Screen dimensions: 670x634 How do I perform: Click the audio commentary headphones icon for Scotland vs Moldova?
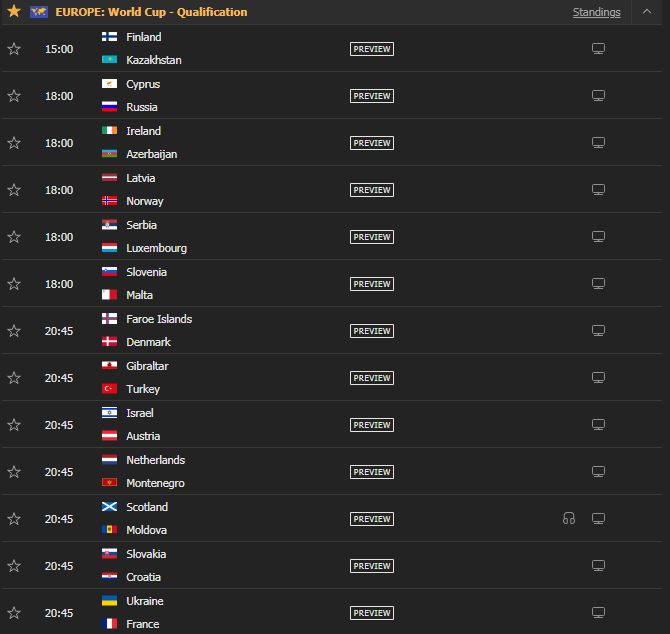point(569,519)
